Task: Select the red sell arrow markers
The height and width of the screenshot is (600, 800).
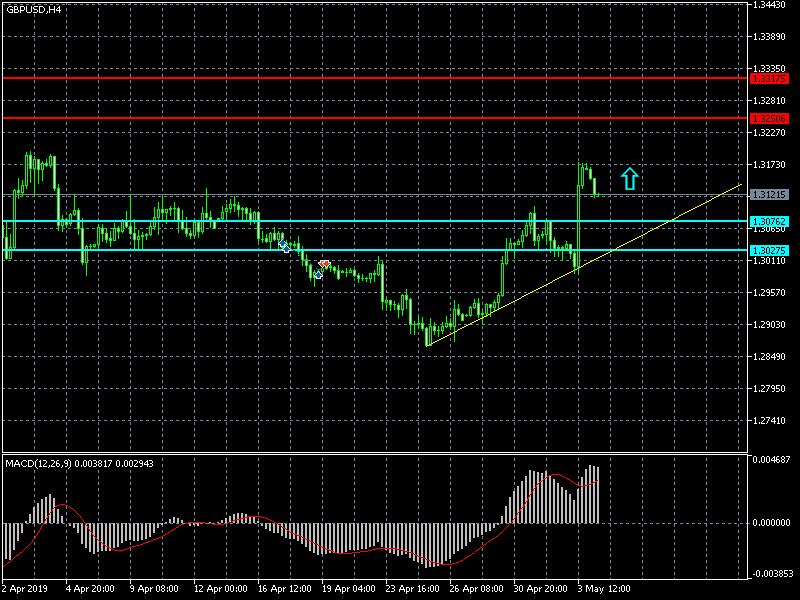Action: tap(323, 264)
